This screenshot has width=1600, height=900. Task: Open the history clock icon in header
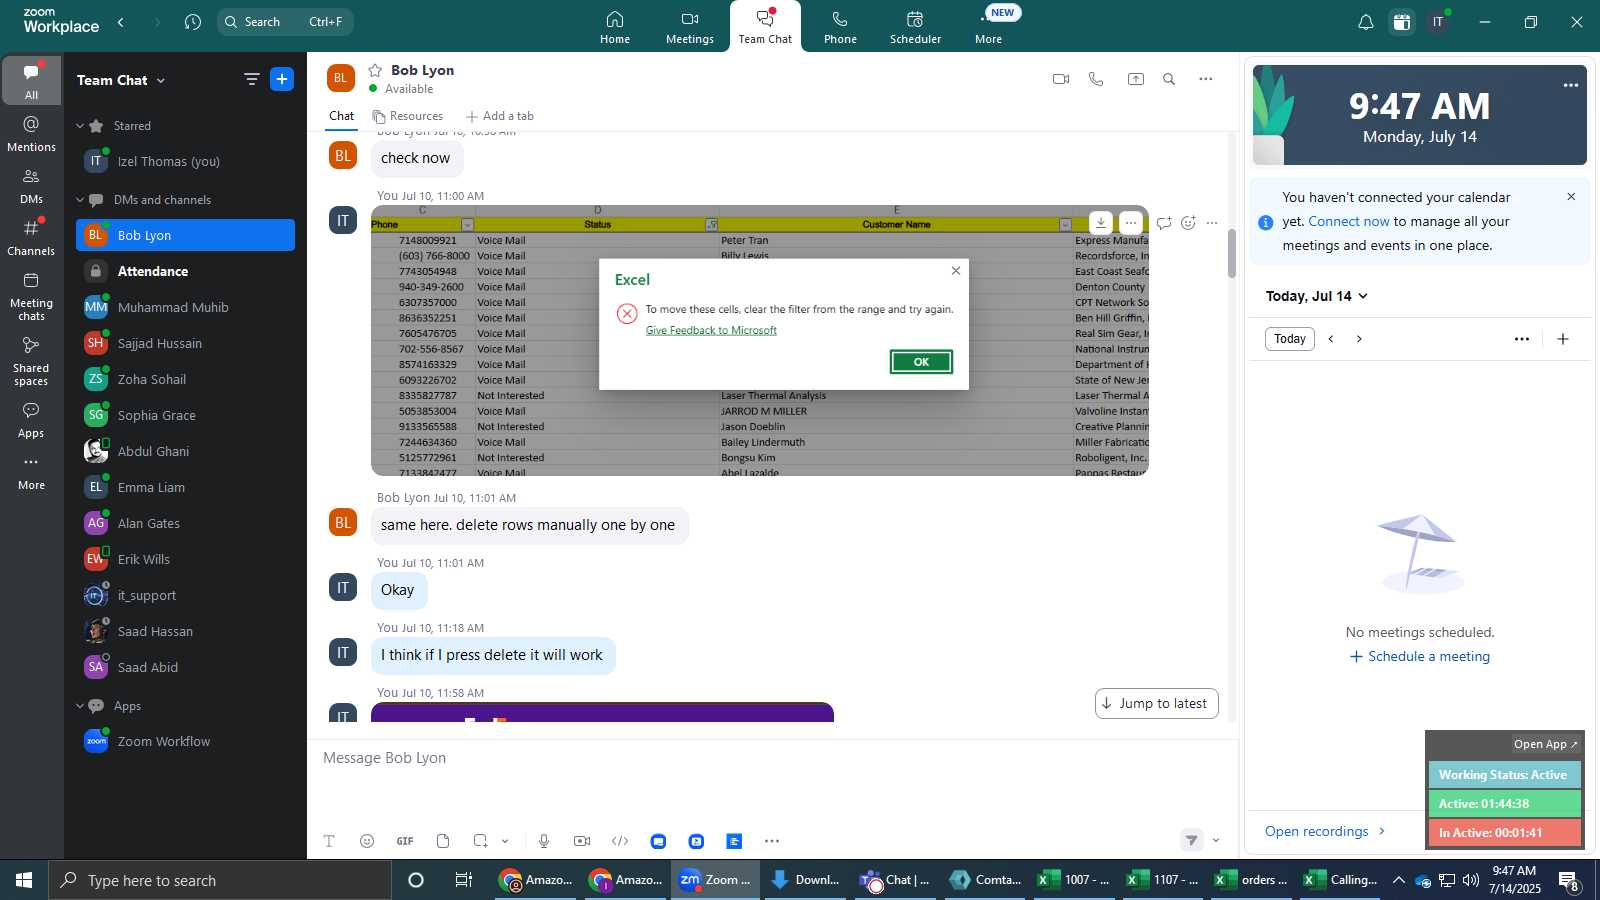pos(193,22)
